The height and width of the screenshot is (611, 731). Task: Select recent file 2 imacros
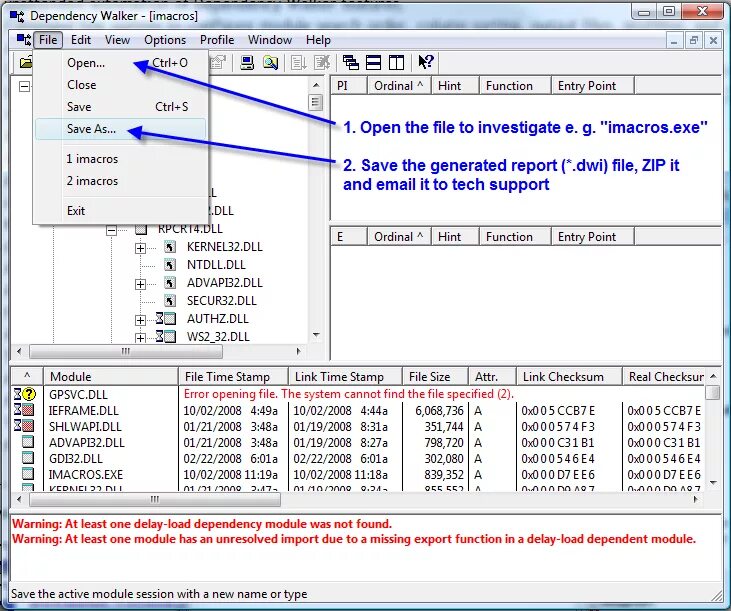point(120,181)
